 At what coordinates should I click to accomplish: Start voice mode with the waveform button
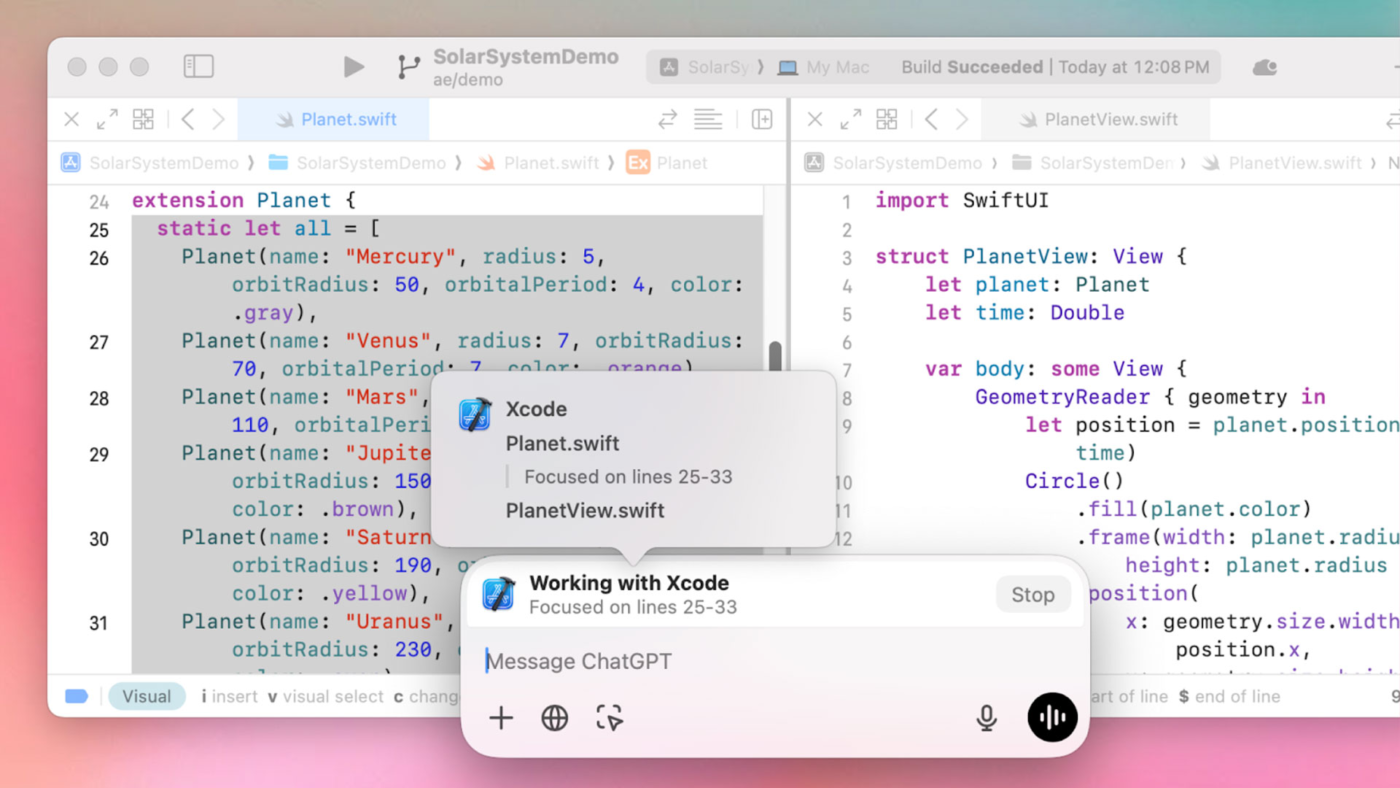coord(1052,718)
